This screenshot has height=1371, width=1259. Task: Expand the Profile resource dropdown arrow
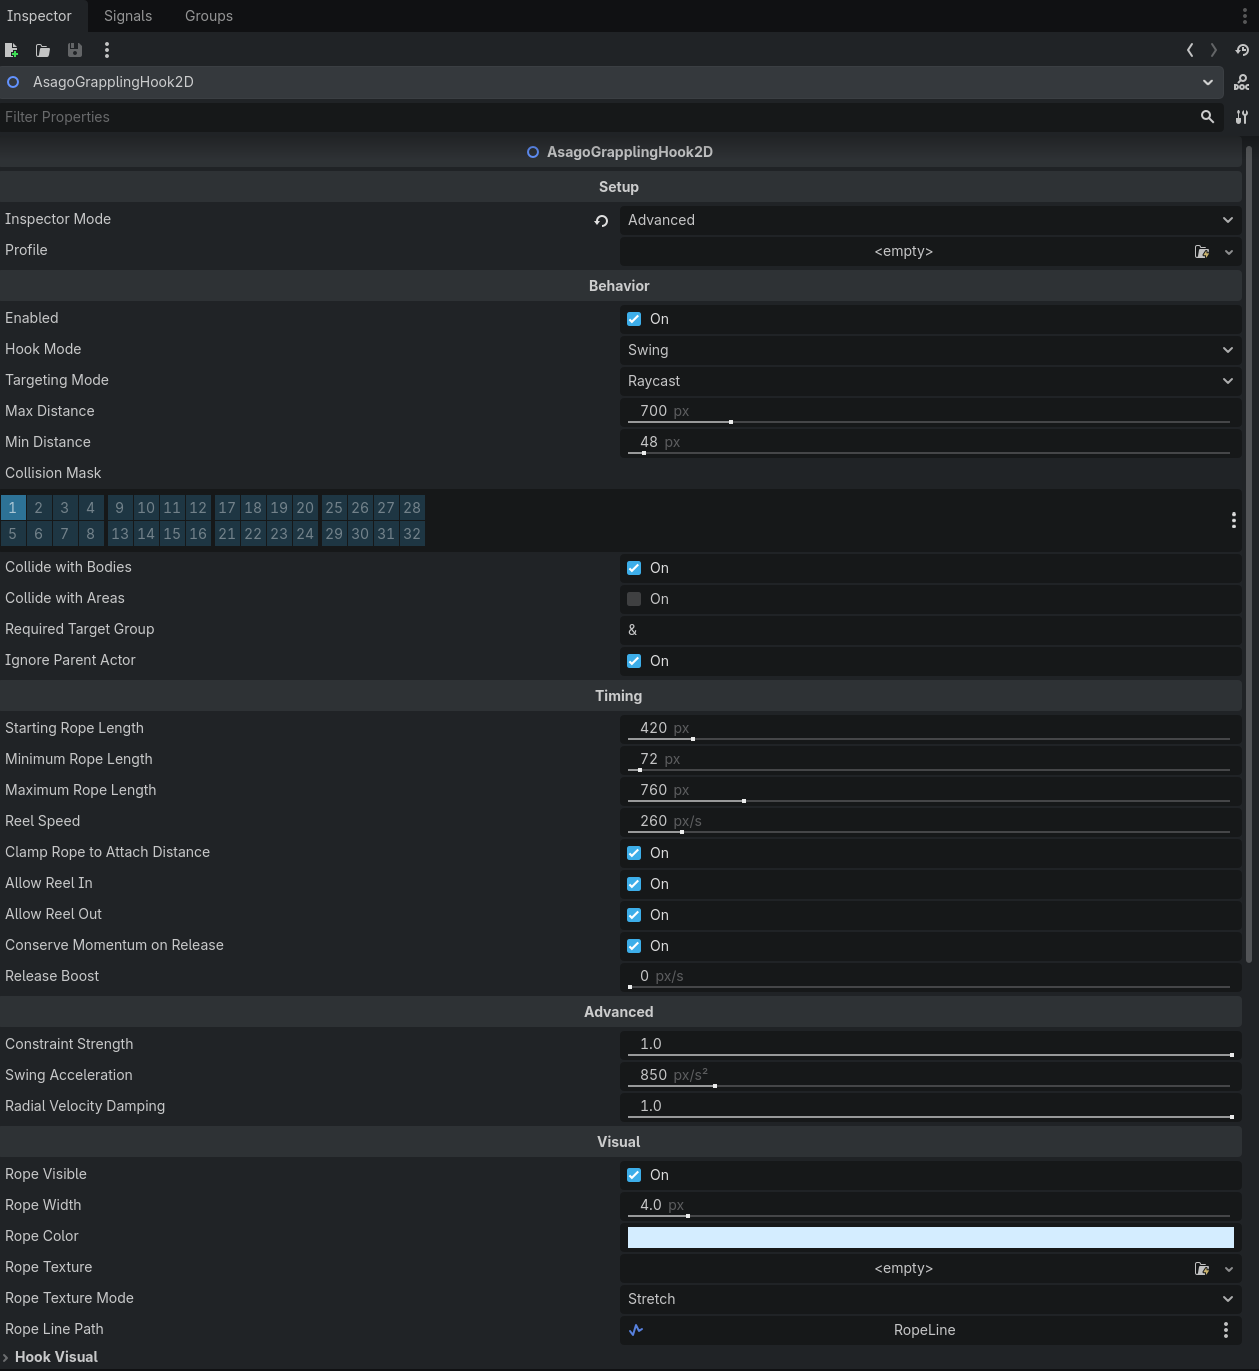[x=1229, y=252]
